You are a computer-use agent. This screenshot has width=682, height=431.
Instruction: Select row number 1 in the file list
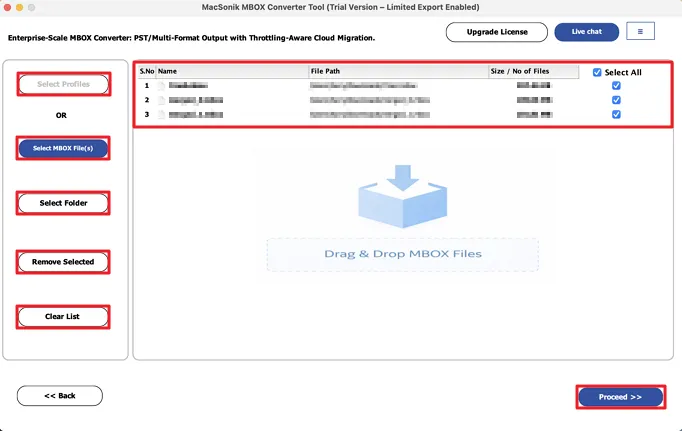tap(358, 86)
